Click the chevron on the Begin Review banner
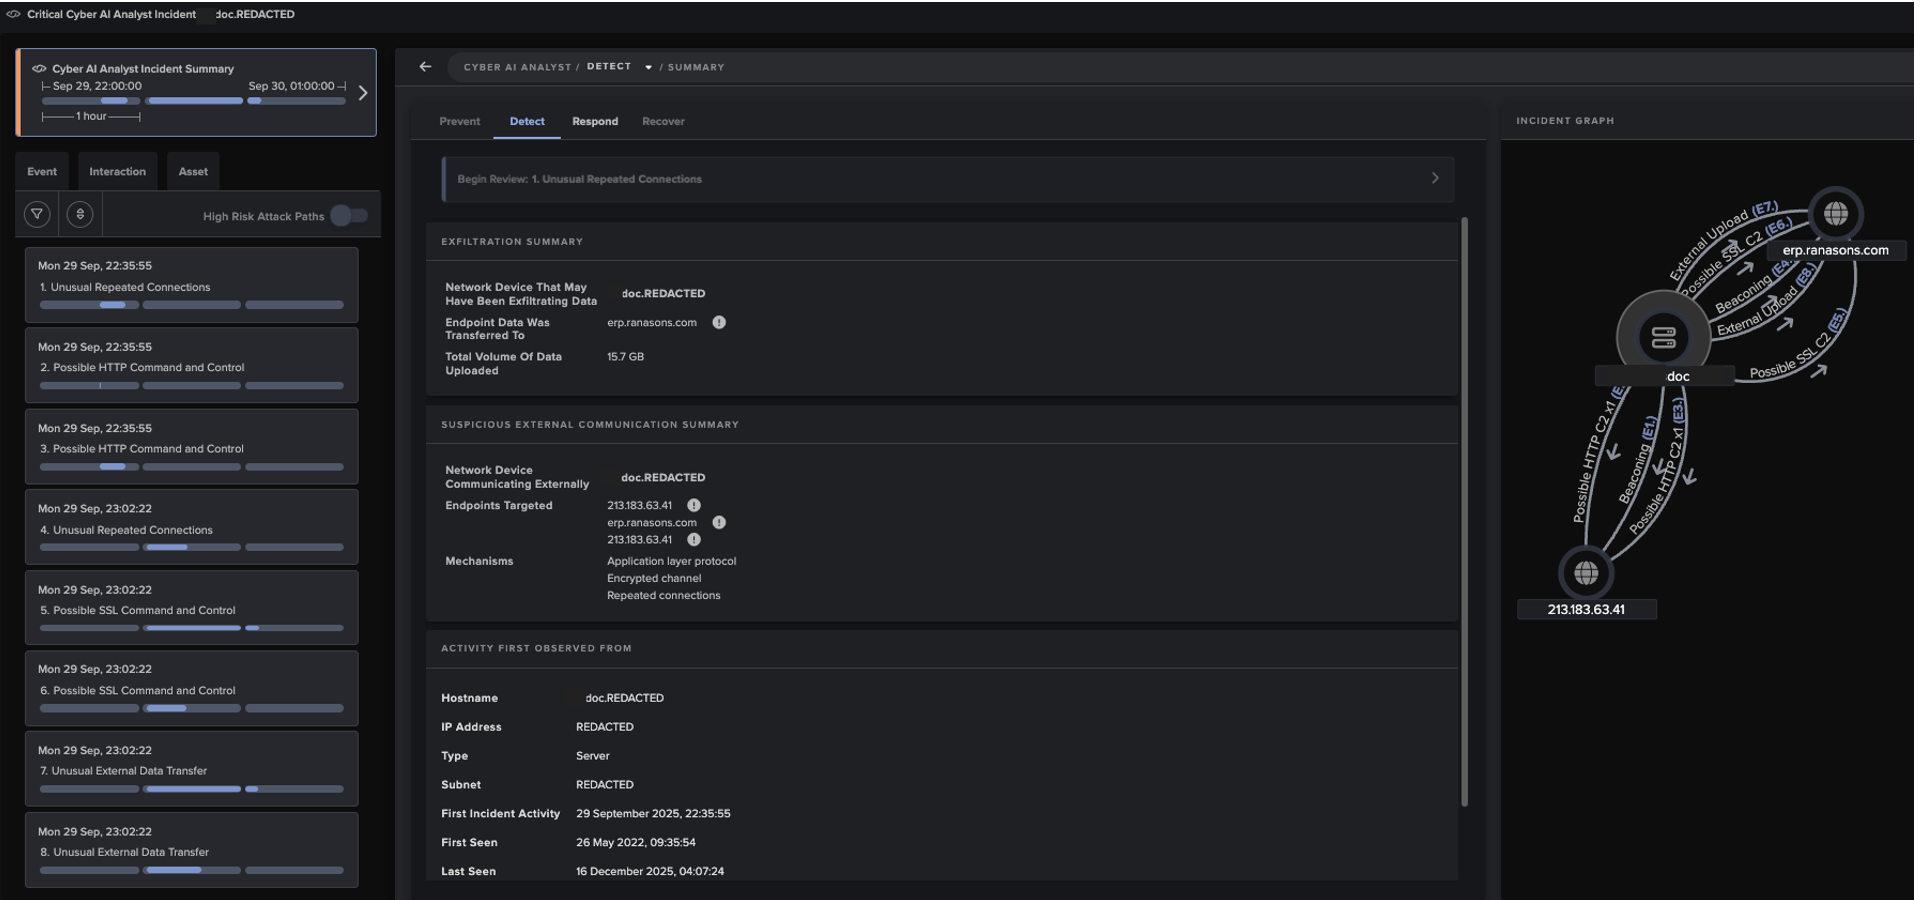Image resolution: width=1920 pixels, height=900 pixels. pyautogui.click(x=1435, y=178)
